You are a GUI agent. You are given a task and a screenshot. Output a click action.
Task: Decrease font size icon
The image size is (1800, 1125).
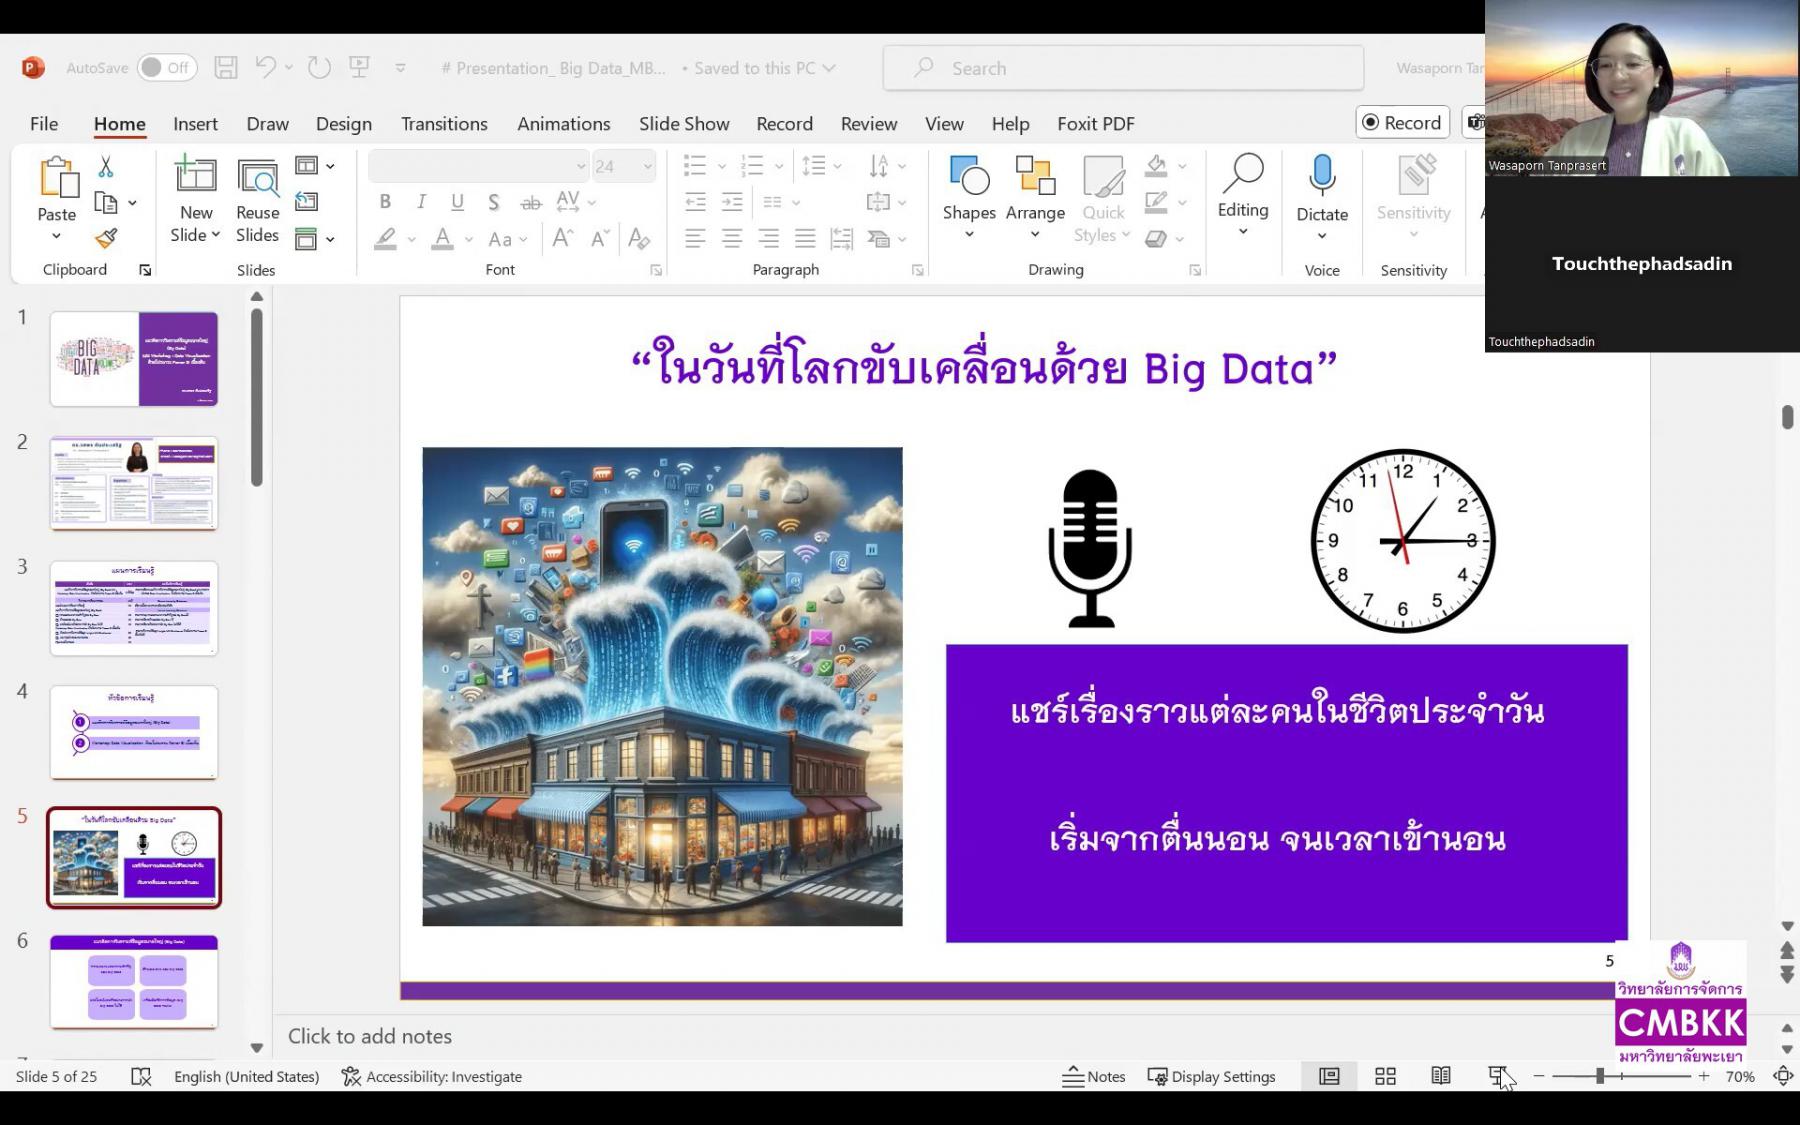click(x=600, y=238)
